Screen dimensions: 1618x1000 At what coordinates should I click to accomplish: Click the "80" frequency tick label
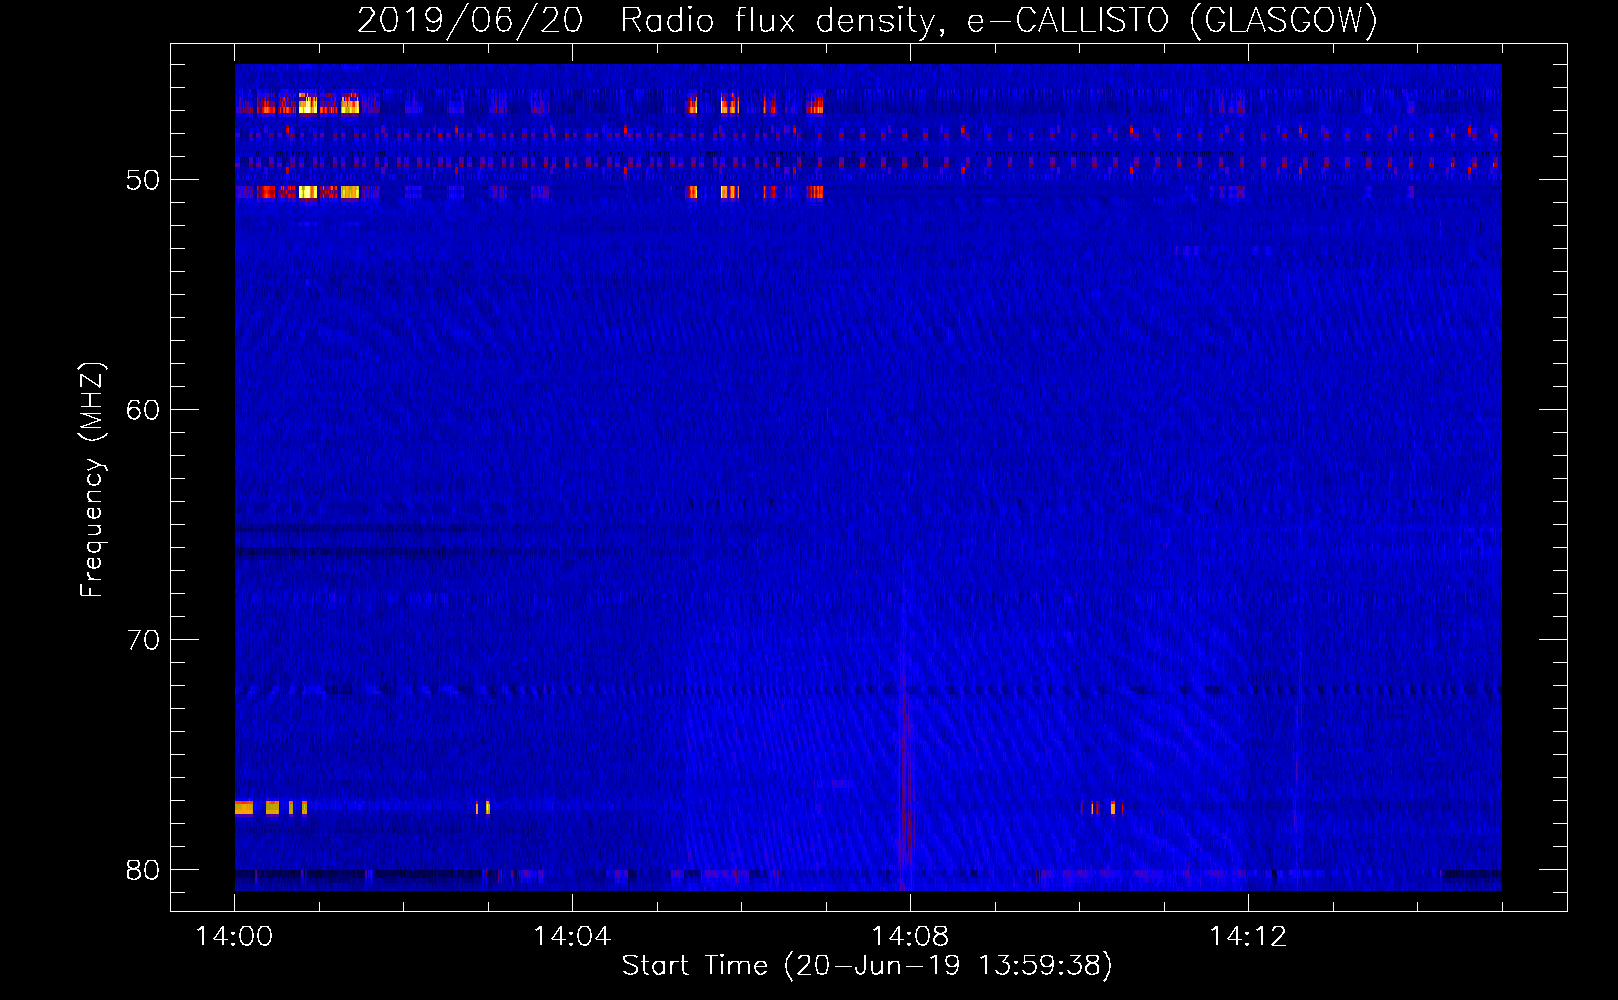click(x=143, y=870)
